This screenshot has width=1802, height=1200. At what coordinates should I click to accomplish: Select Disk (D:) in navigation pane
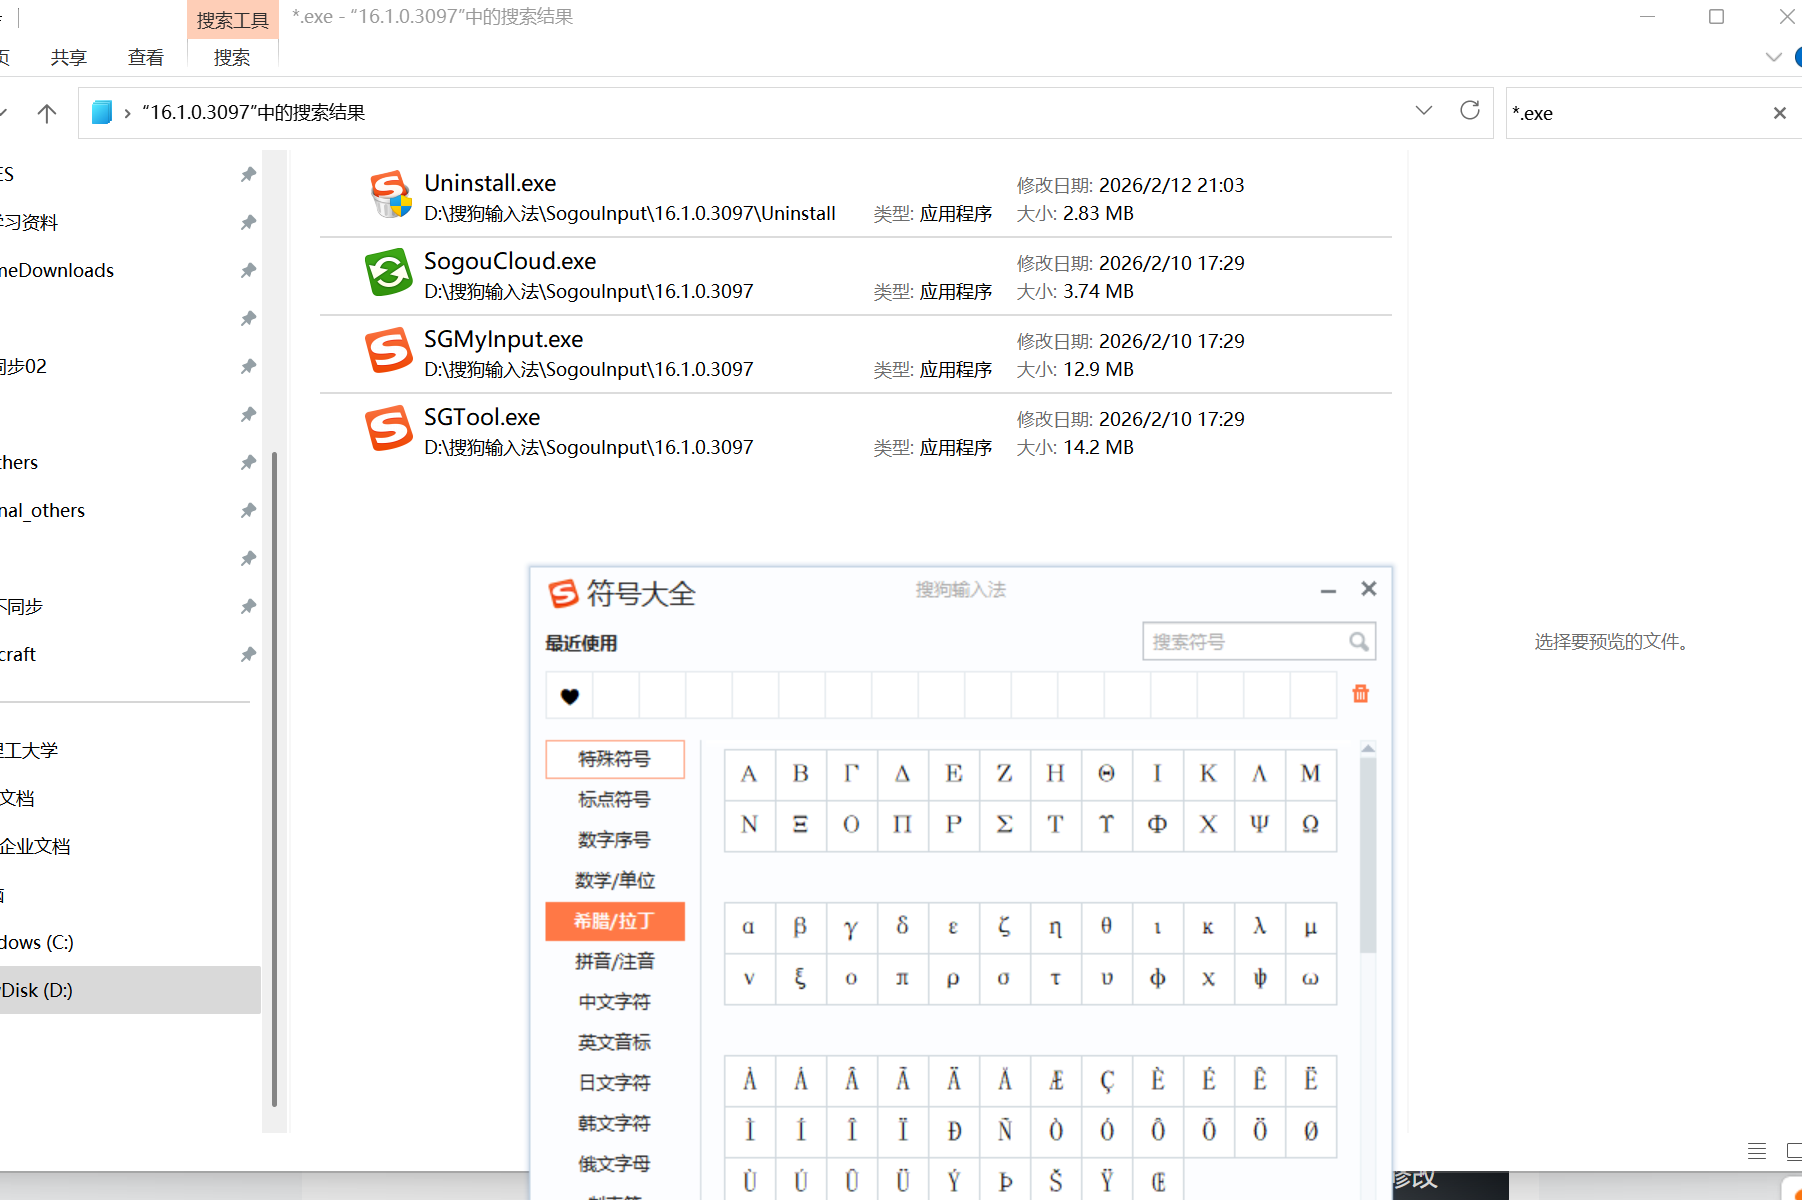point(130,990)
